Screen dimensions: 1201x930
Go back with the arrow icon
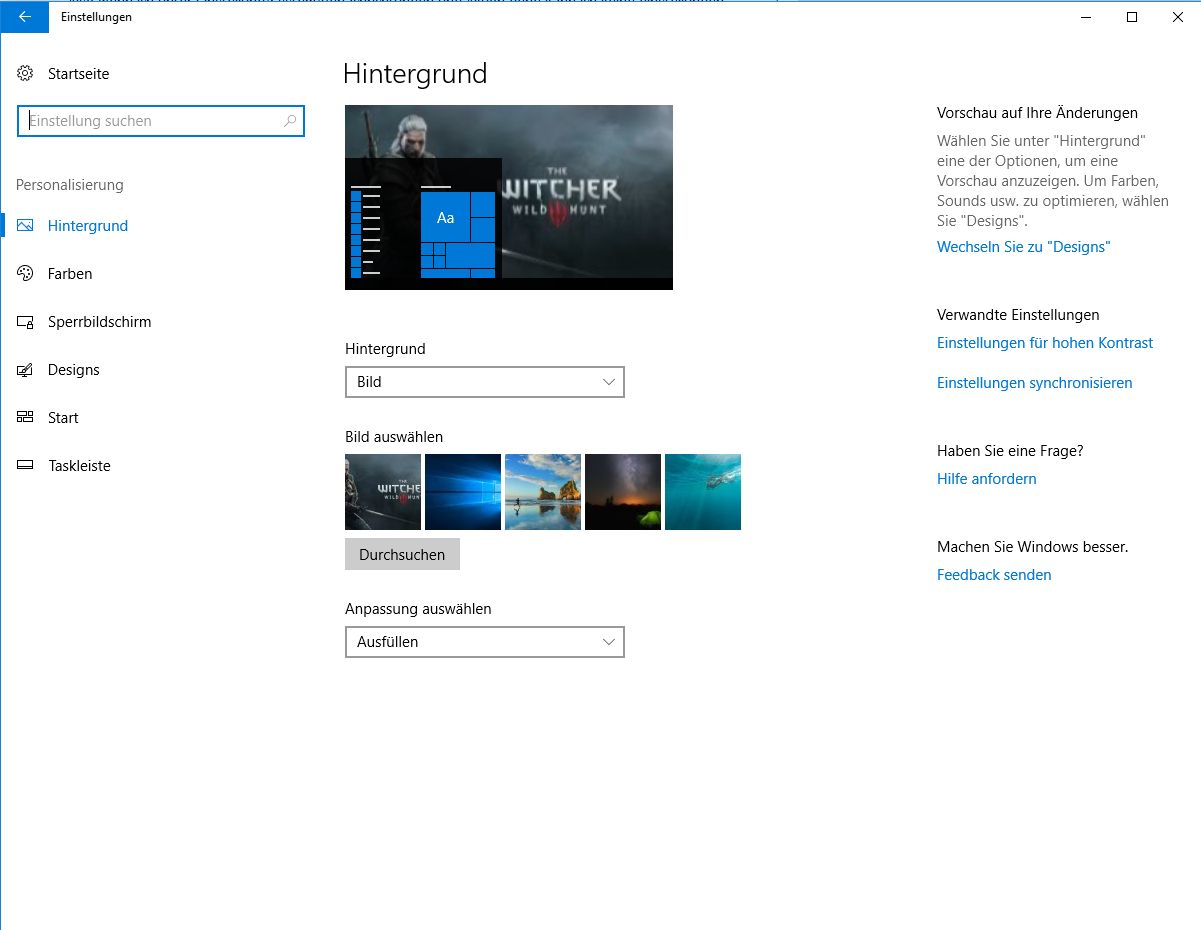click(x=24, y=17)
